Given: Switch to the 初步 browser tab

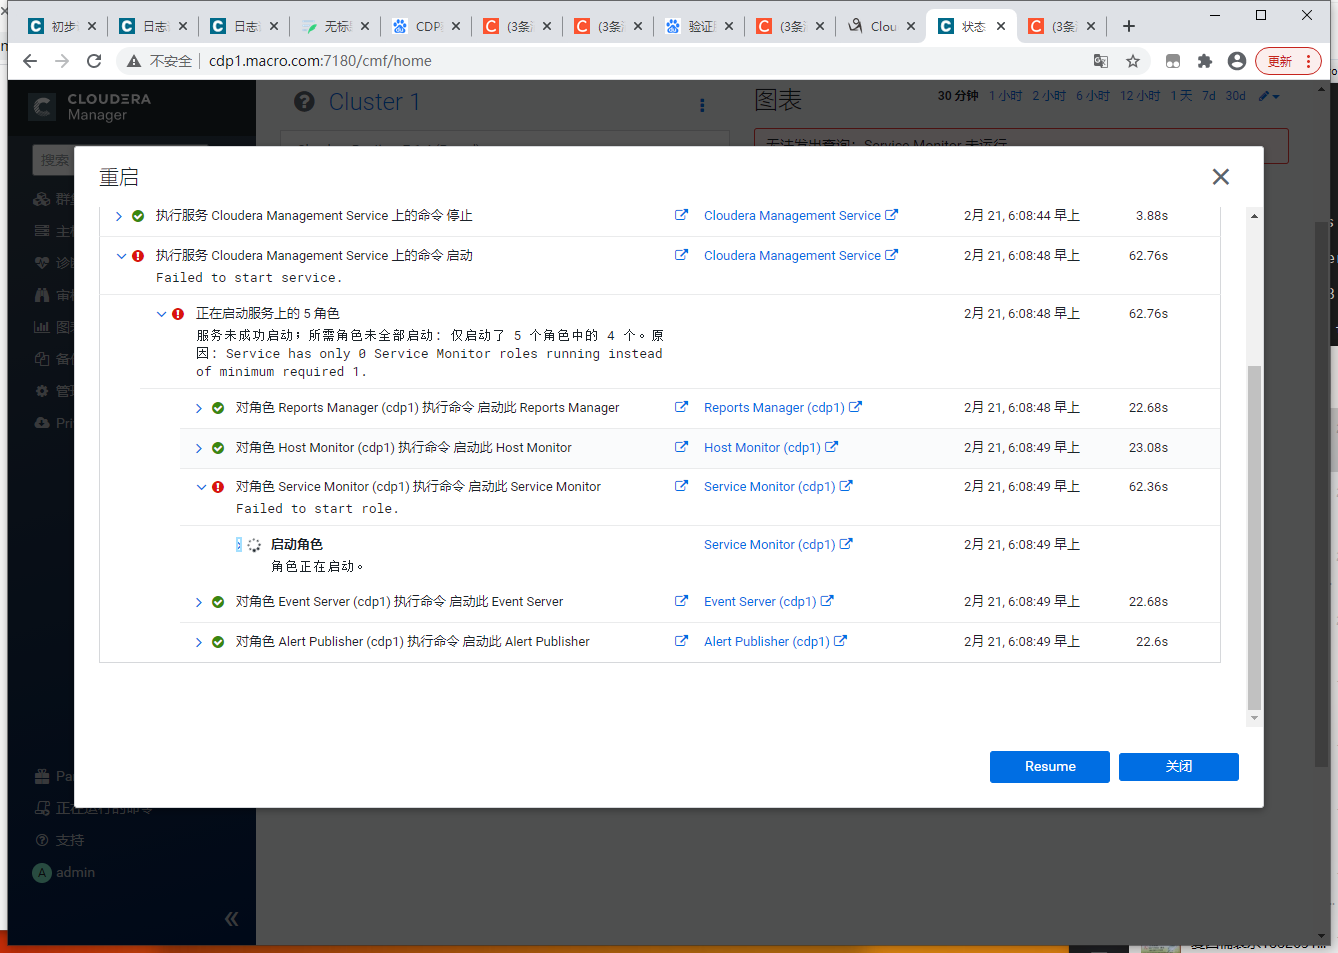Looking at the screenshot, I should click(x=63, y=26).
